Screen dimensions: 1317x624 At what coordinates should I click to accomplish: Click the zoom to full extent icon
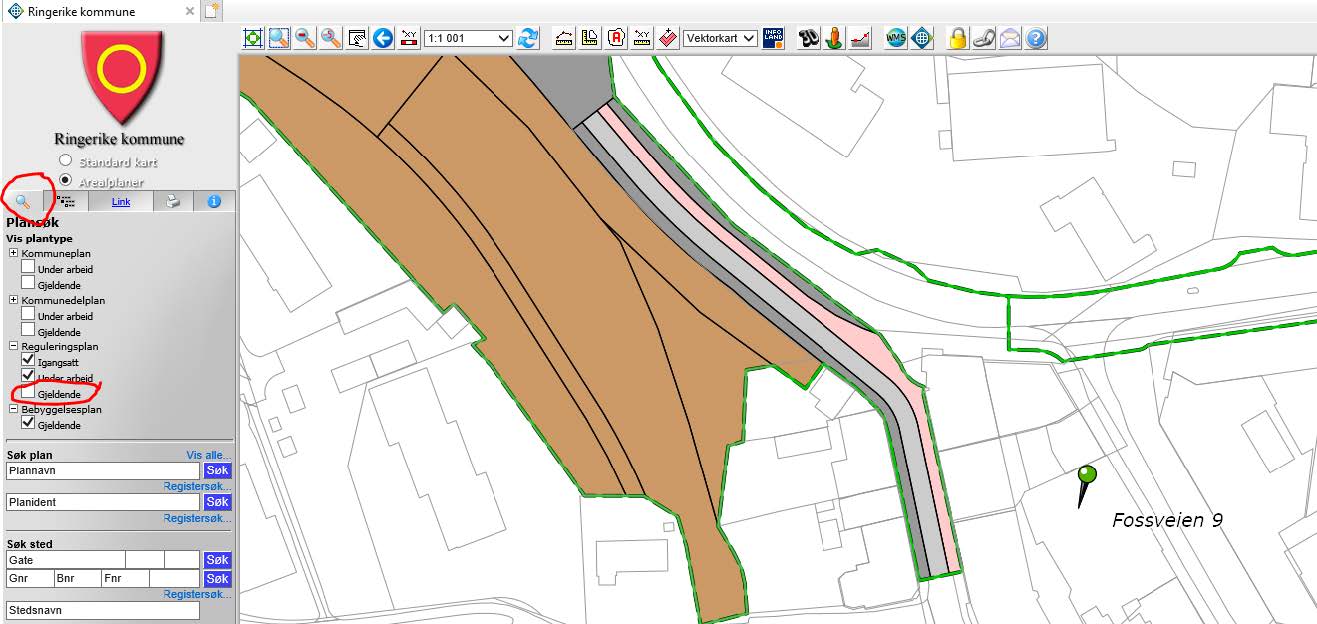[x=253, y=38]
